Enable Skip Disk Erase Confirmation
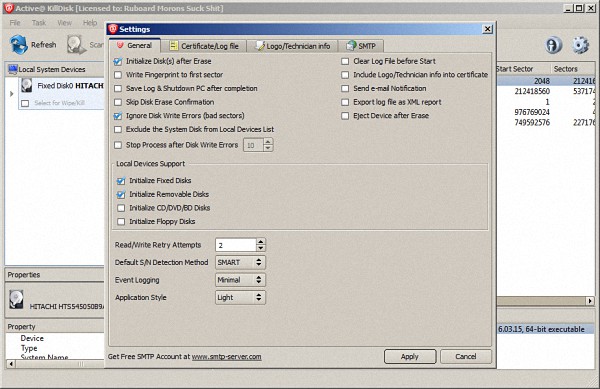 (x=118, y=102)
